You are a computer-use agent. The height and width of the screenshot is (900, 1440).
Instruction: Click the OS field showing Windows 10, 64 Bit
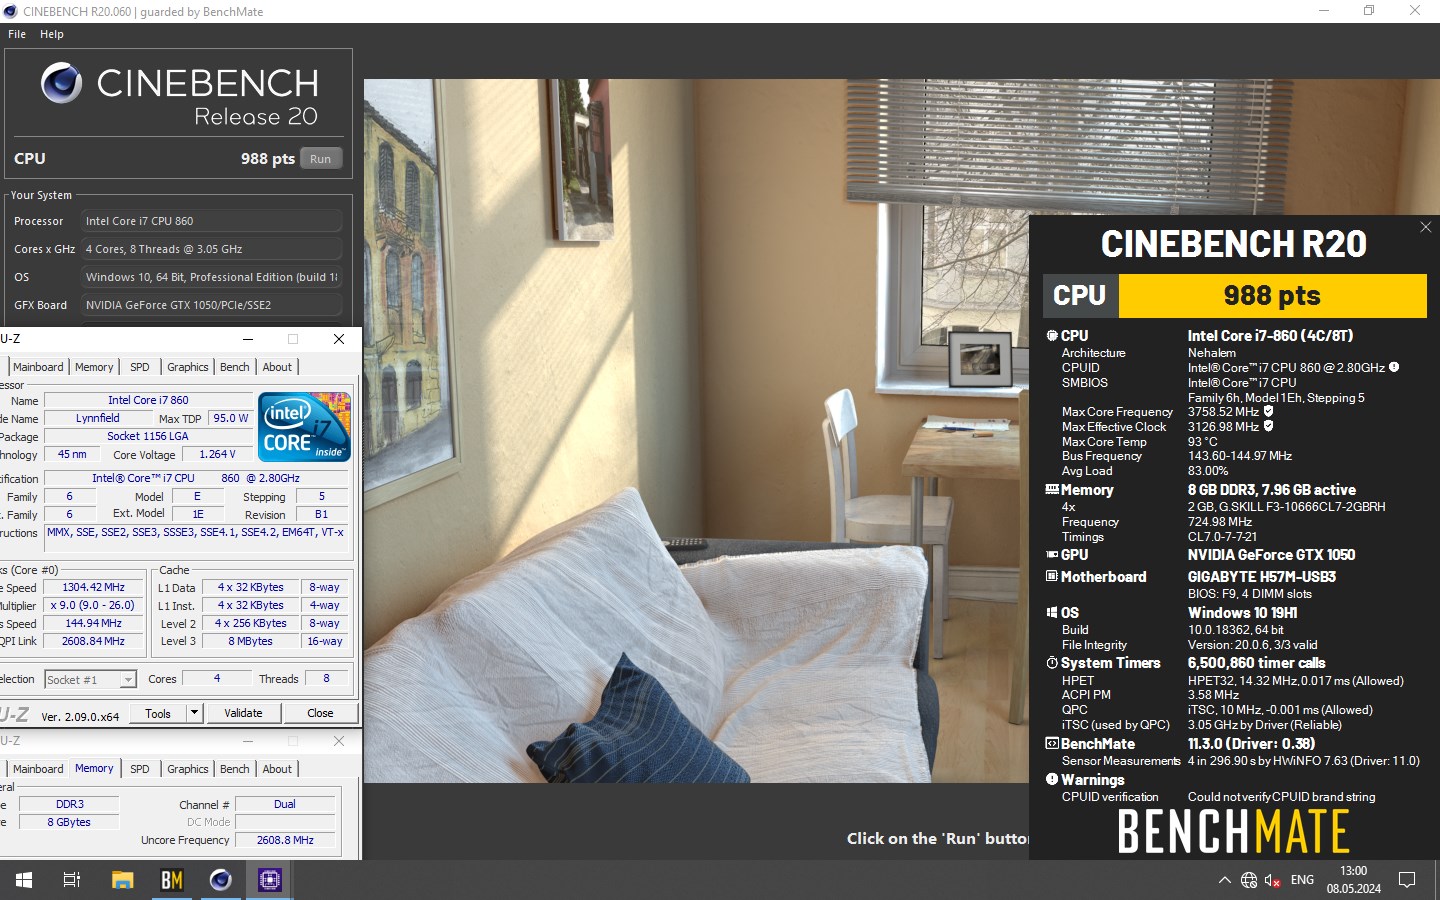pyautogui.click(x=212, y=277)
